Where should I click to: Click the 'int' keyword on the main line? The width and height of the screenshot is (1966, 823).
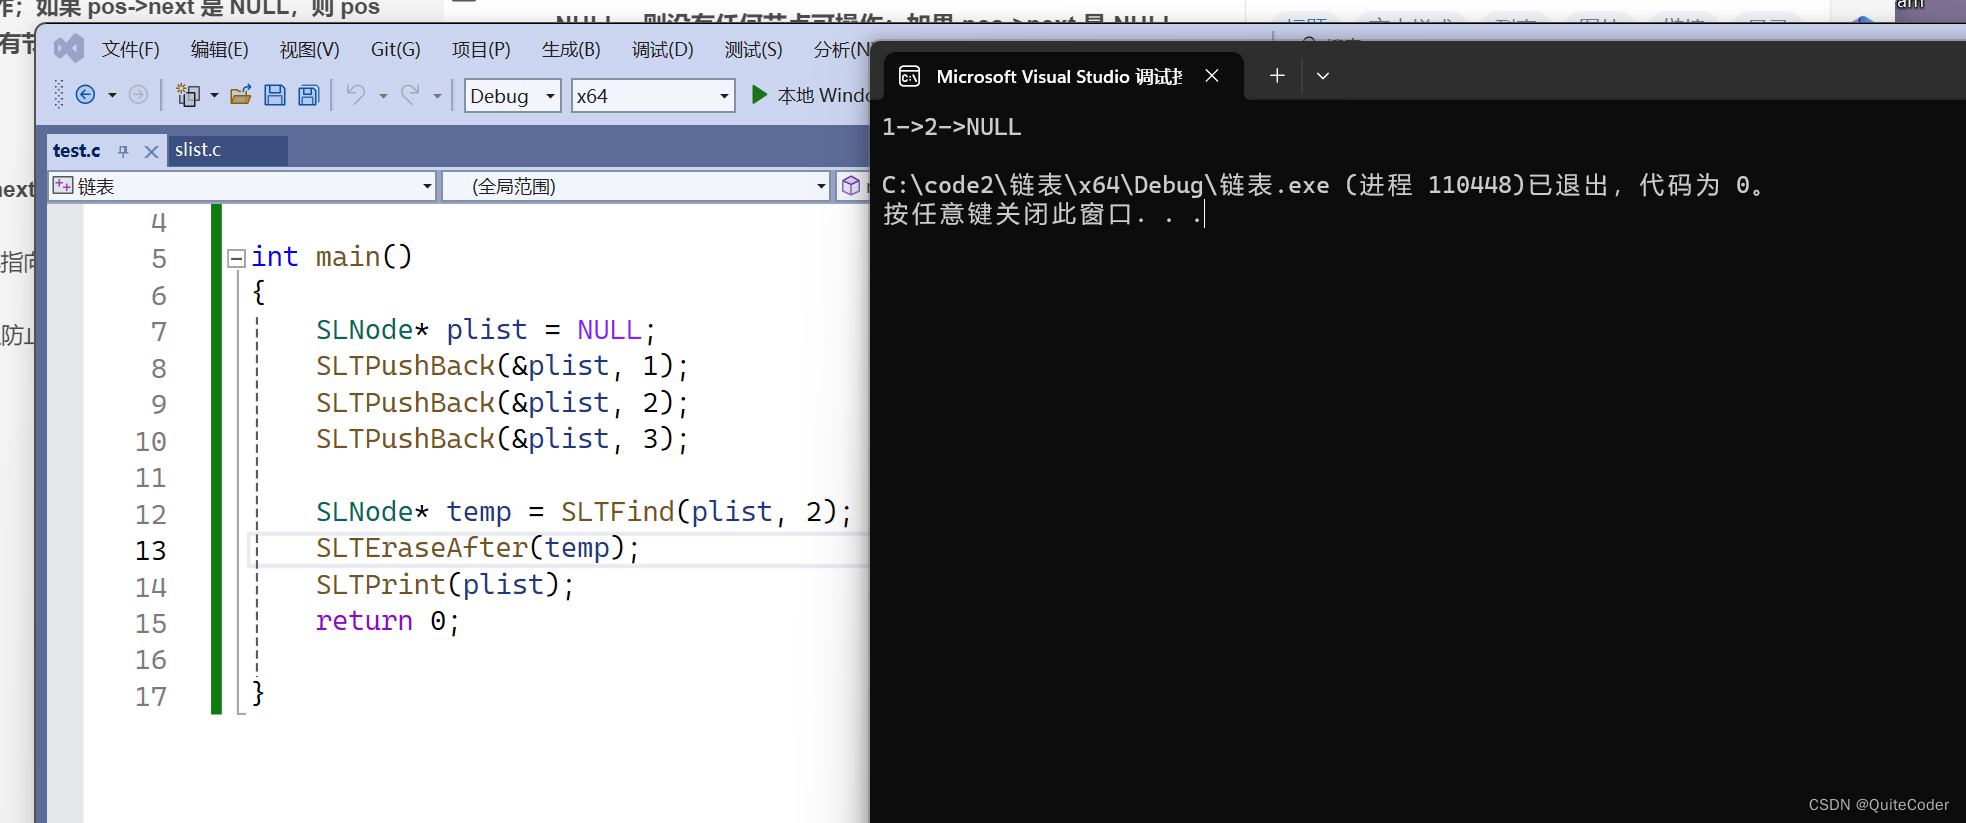[275, 257]
